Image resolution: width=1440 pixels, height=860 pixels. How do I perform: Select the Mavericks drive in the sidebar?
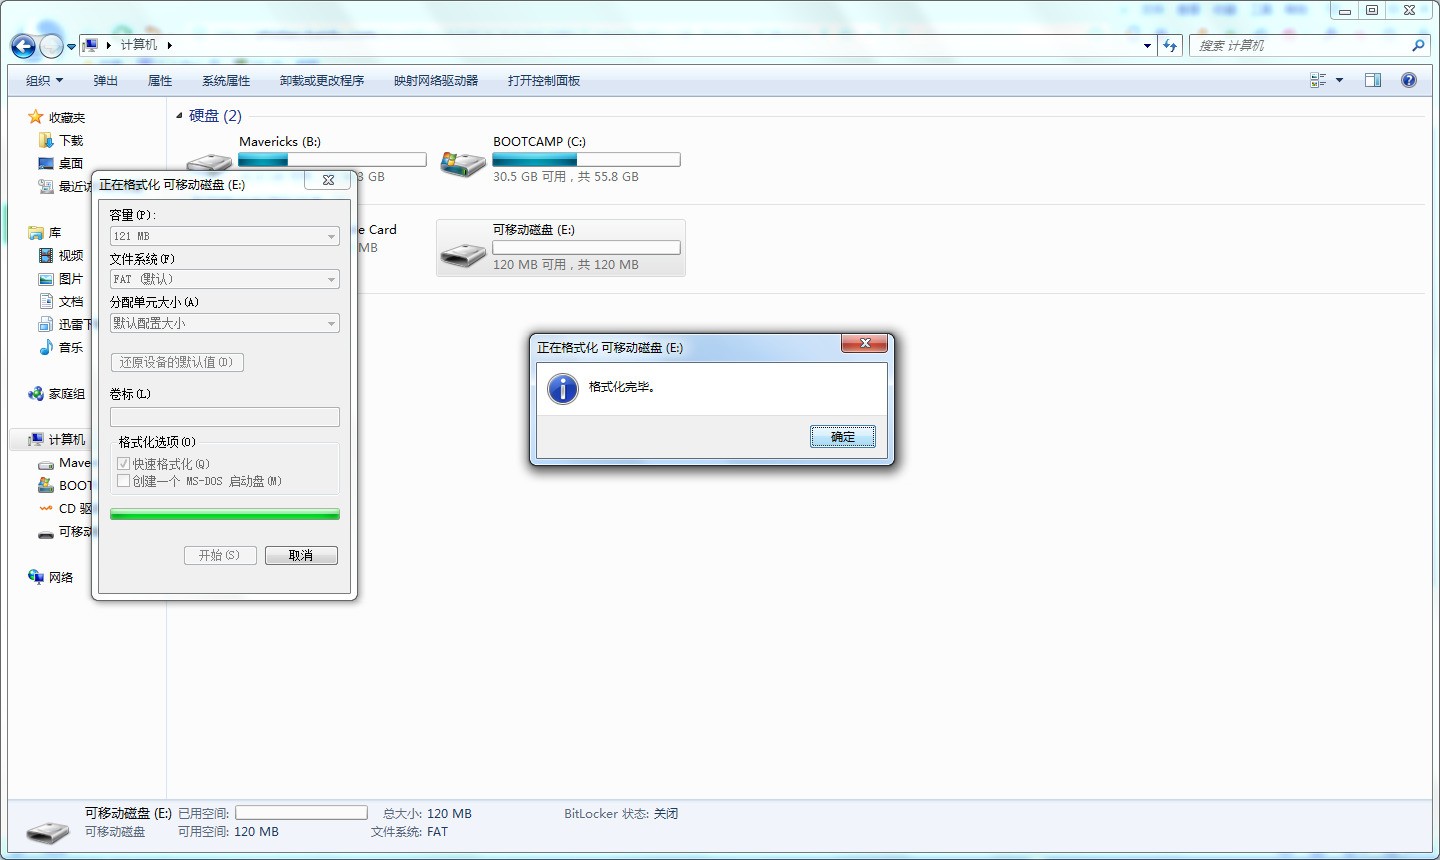point(64,464)
